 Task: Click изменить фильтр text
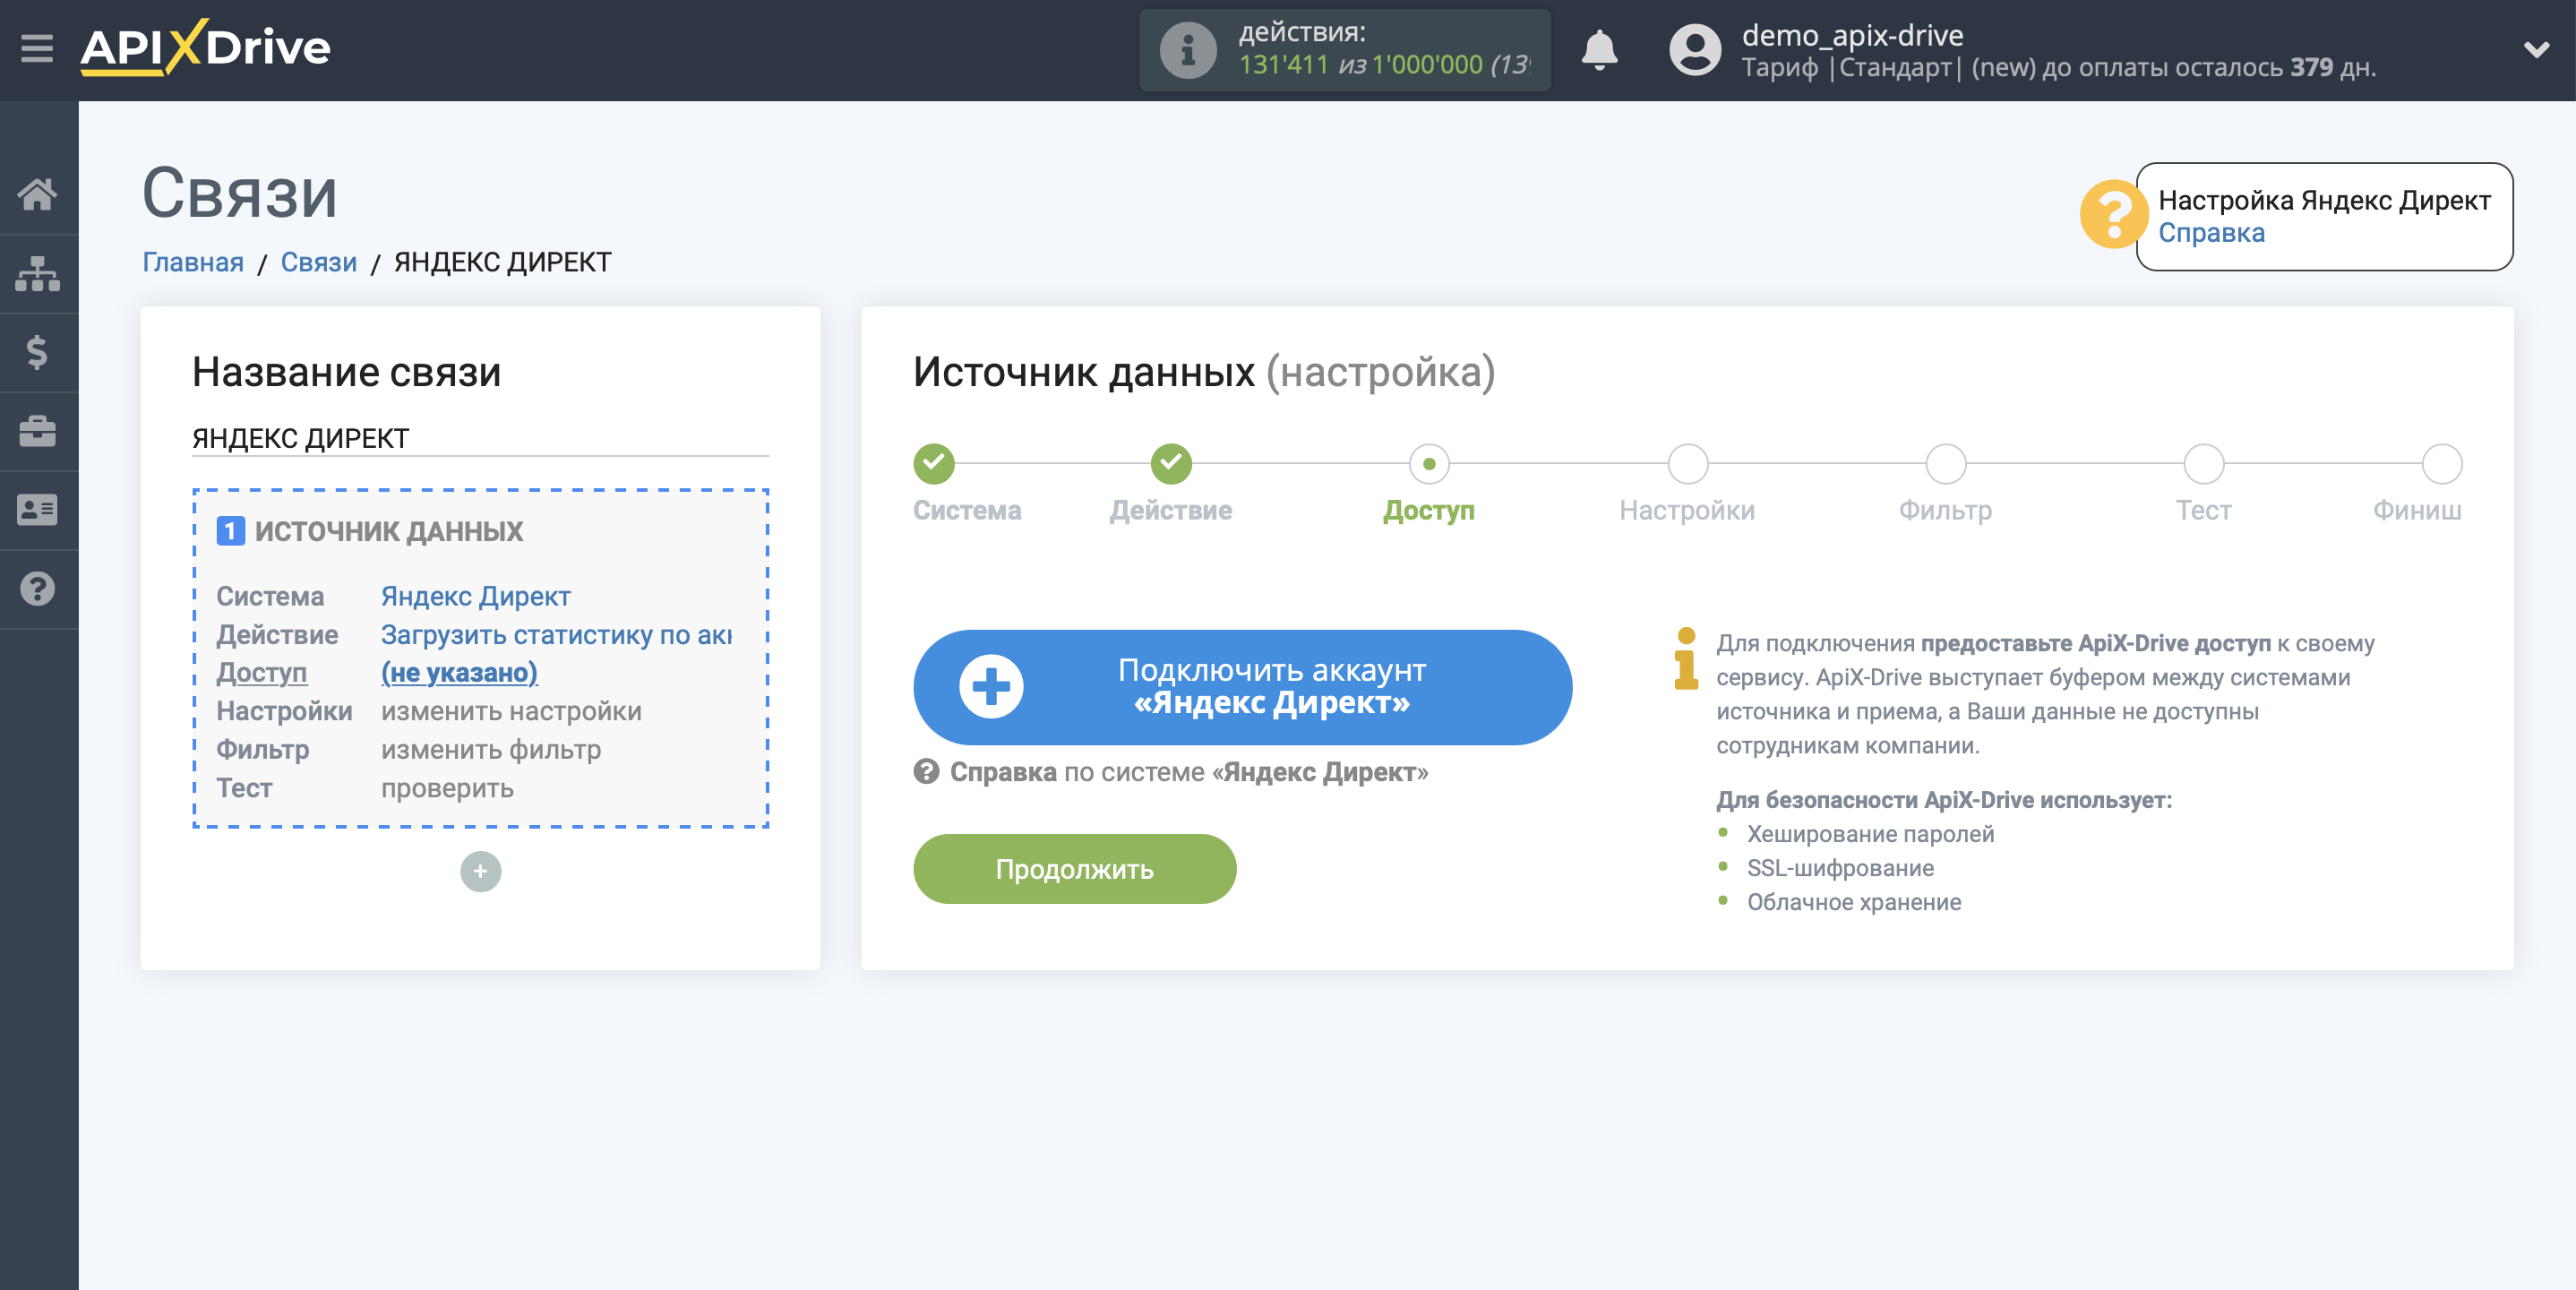tap(491, 750)
